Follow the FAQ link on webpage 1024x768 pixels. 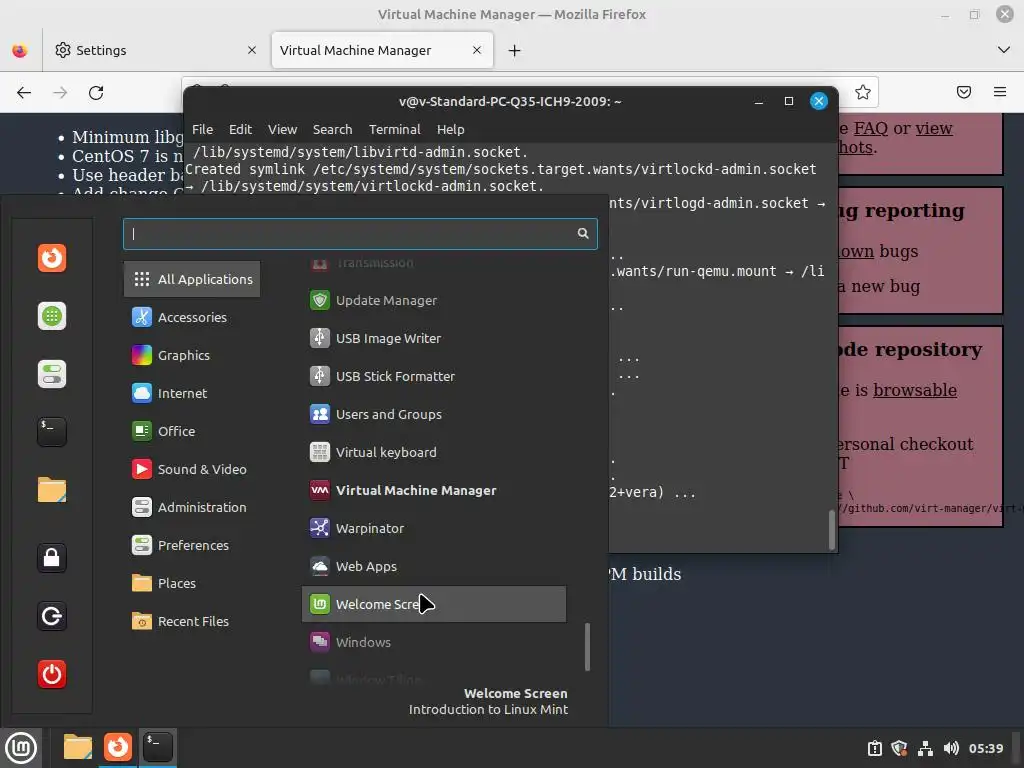coord(871,128)
